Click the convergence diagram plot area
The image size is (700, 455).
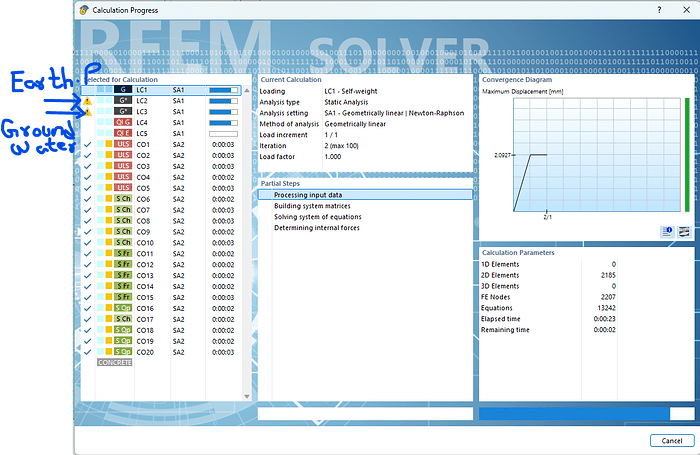click(597, 155)
